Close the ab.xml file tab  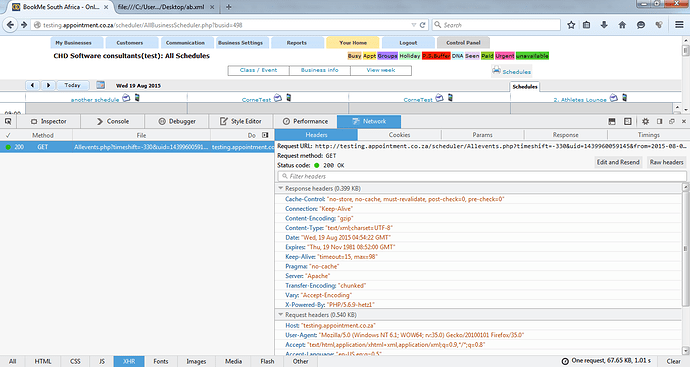pos(212,7)
